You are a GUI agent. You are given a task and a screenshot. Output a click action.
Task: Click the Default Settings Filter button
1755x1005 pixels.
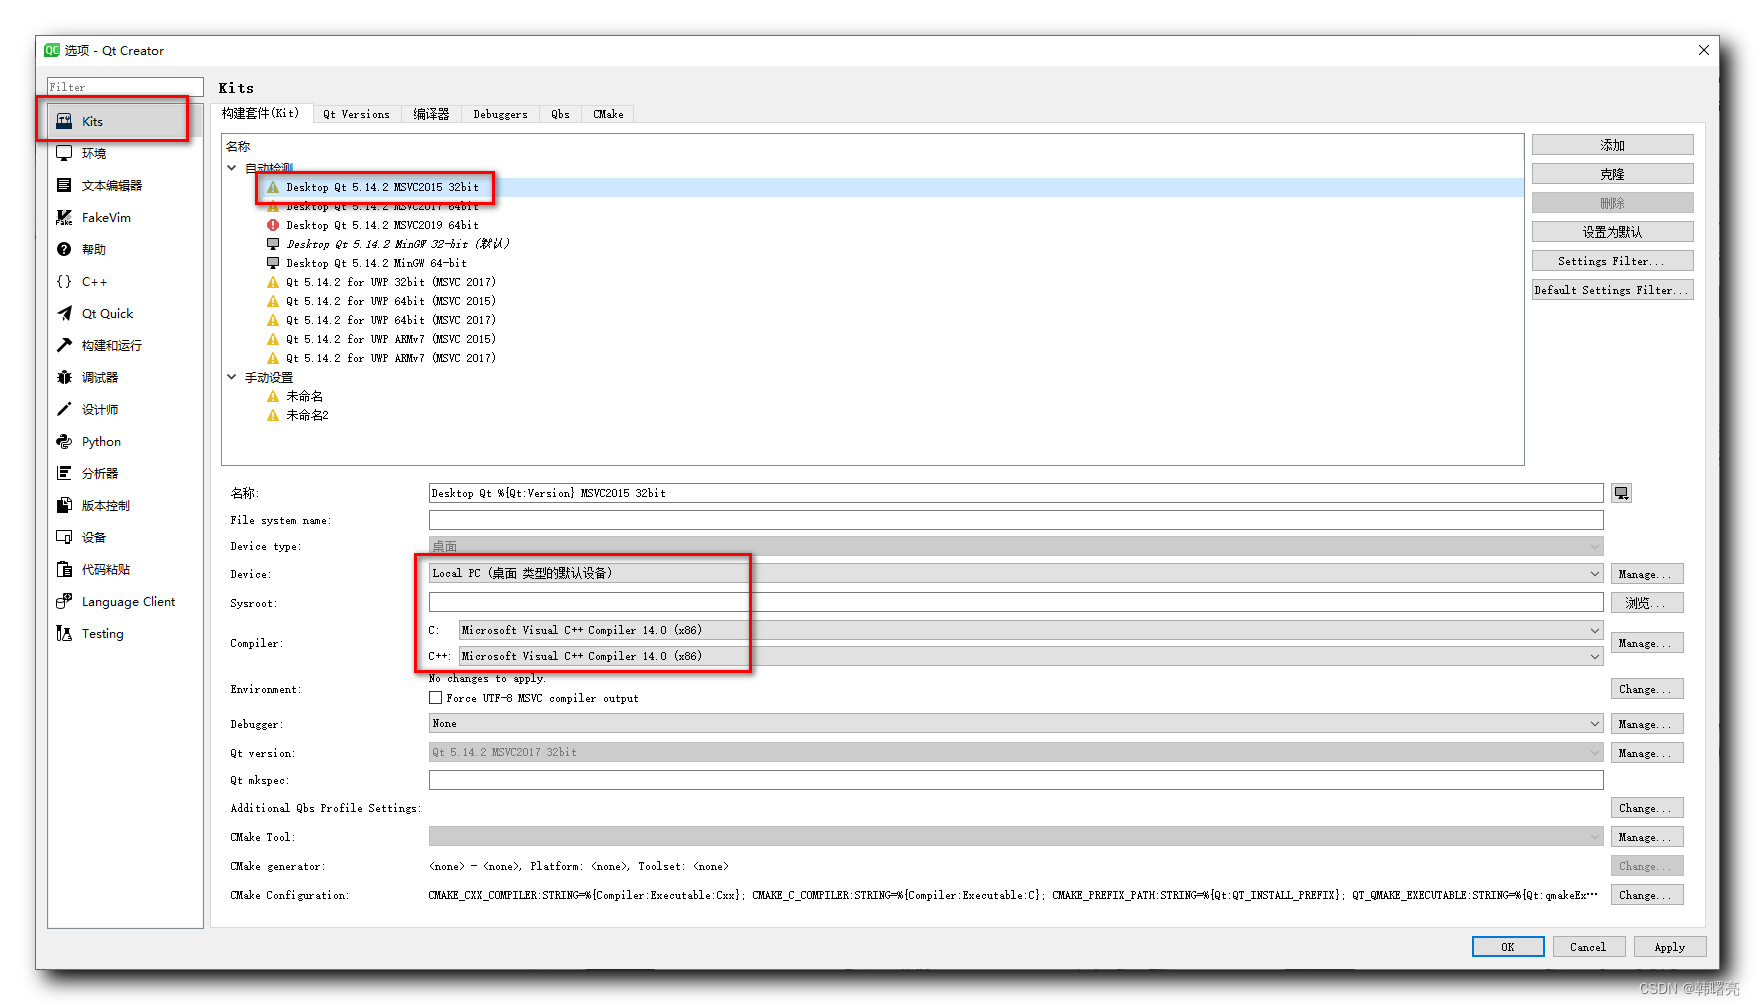pyautogui.click(x=1611, y=289)
